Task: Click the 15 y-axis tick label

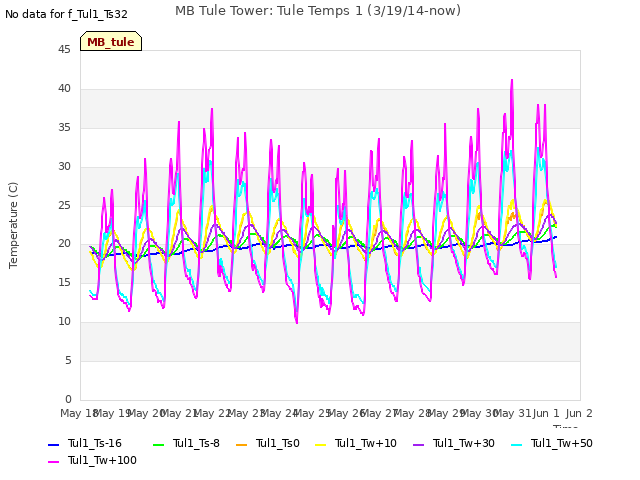Action: coord(64,282)
